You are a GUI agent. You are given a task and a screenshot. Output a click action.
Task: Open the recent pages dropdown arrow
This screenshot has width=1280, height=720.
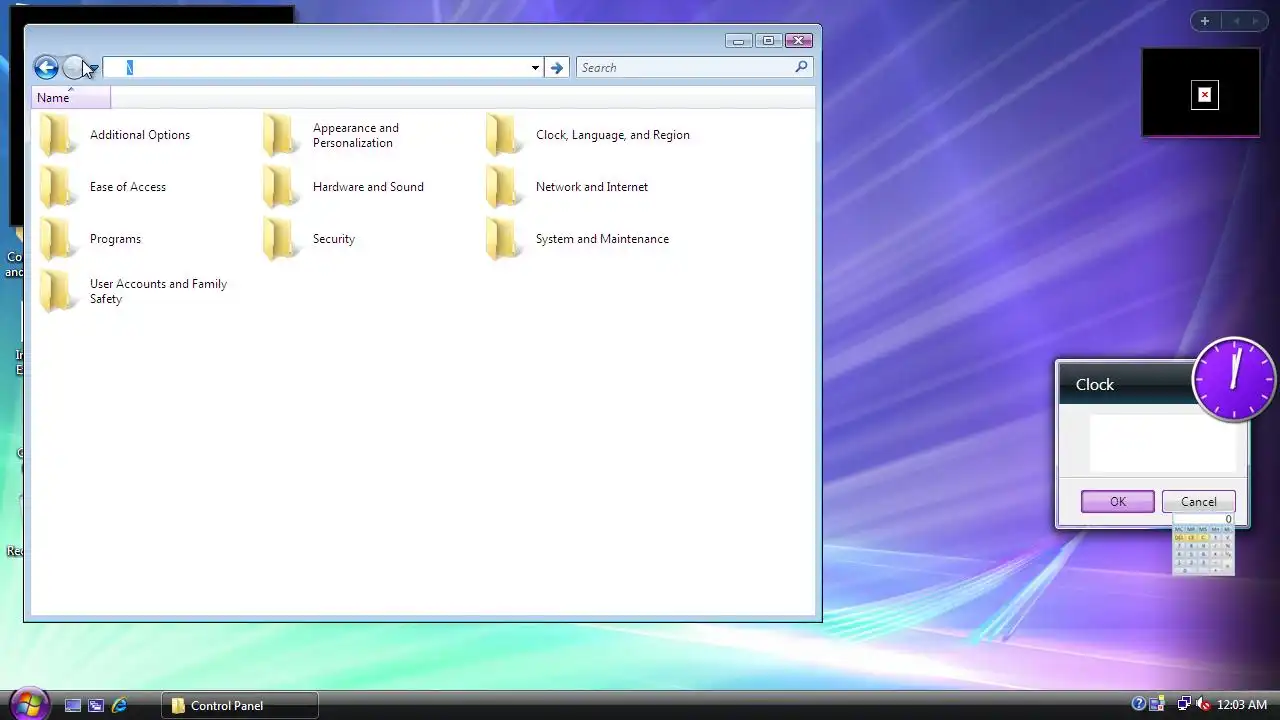(93, 68)
